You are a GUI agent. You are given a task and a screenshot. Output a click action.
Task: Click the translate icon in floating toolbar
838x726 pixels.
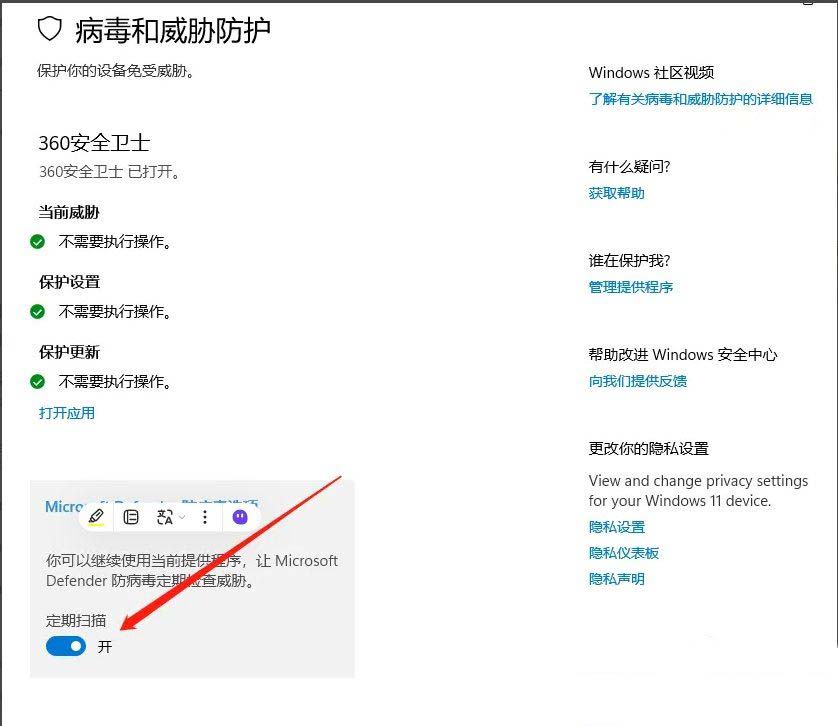165,517
